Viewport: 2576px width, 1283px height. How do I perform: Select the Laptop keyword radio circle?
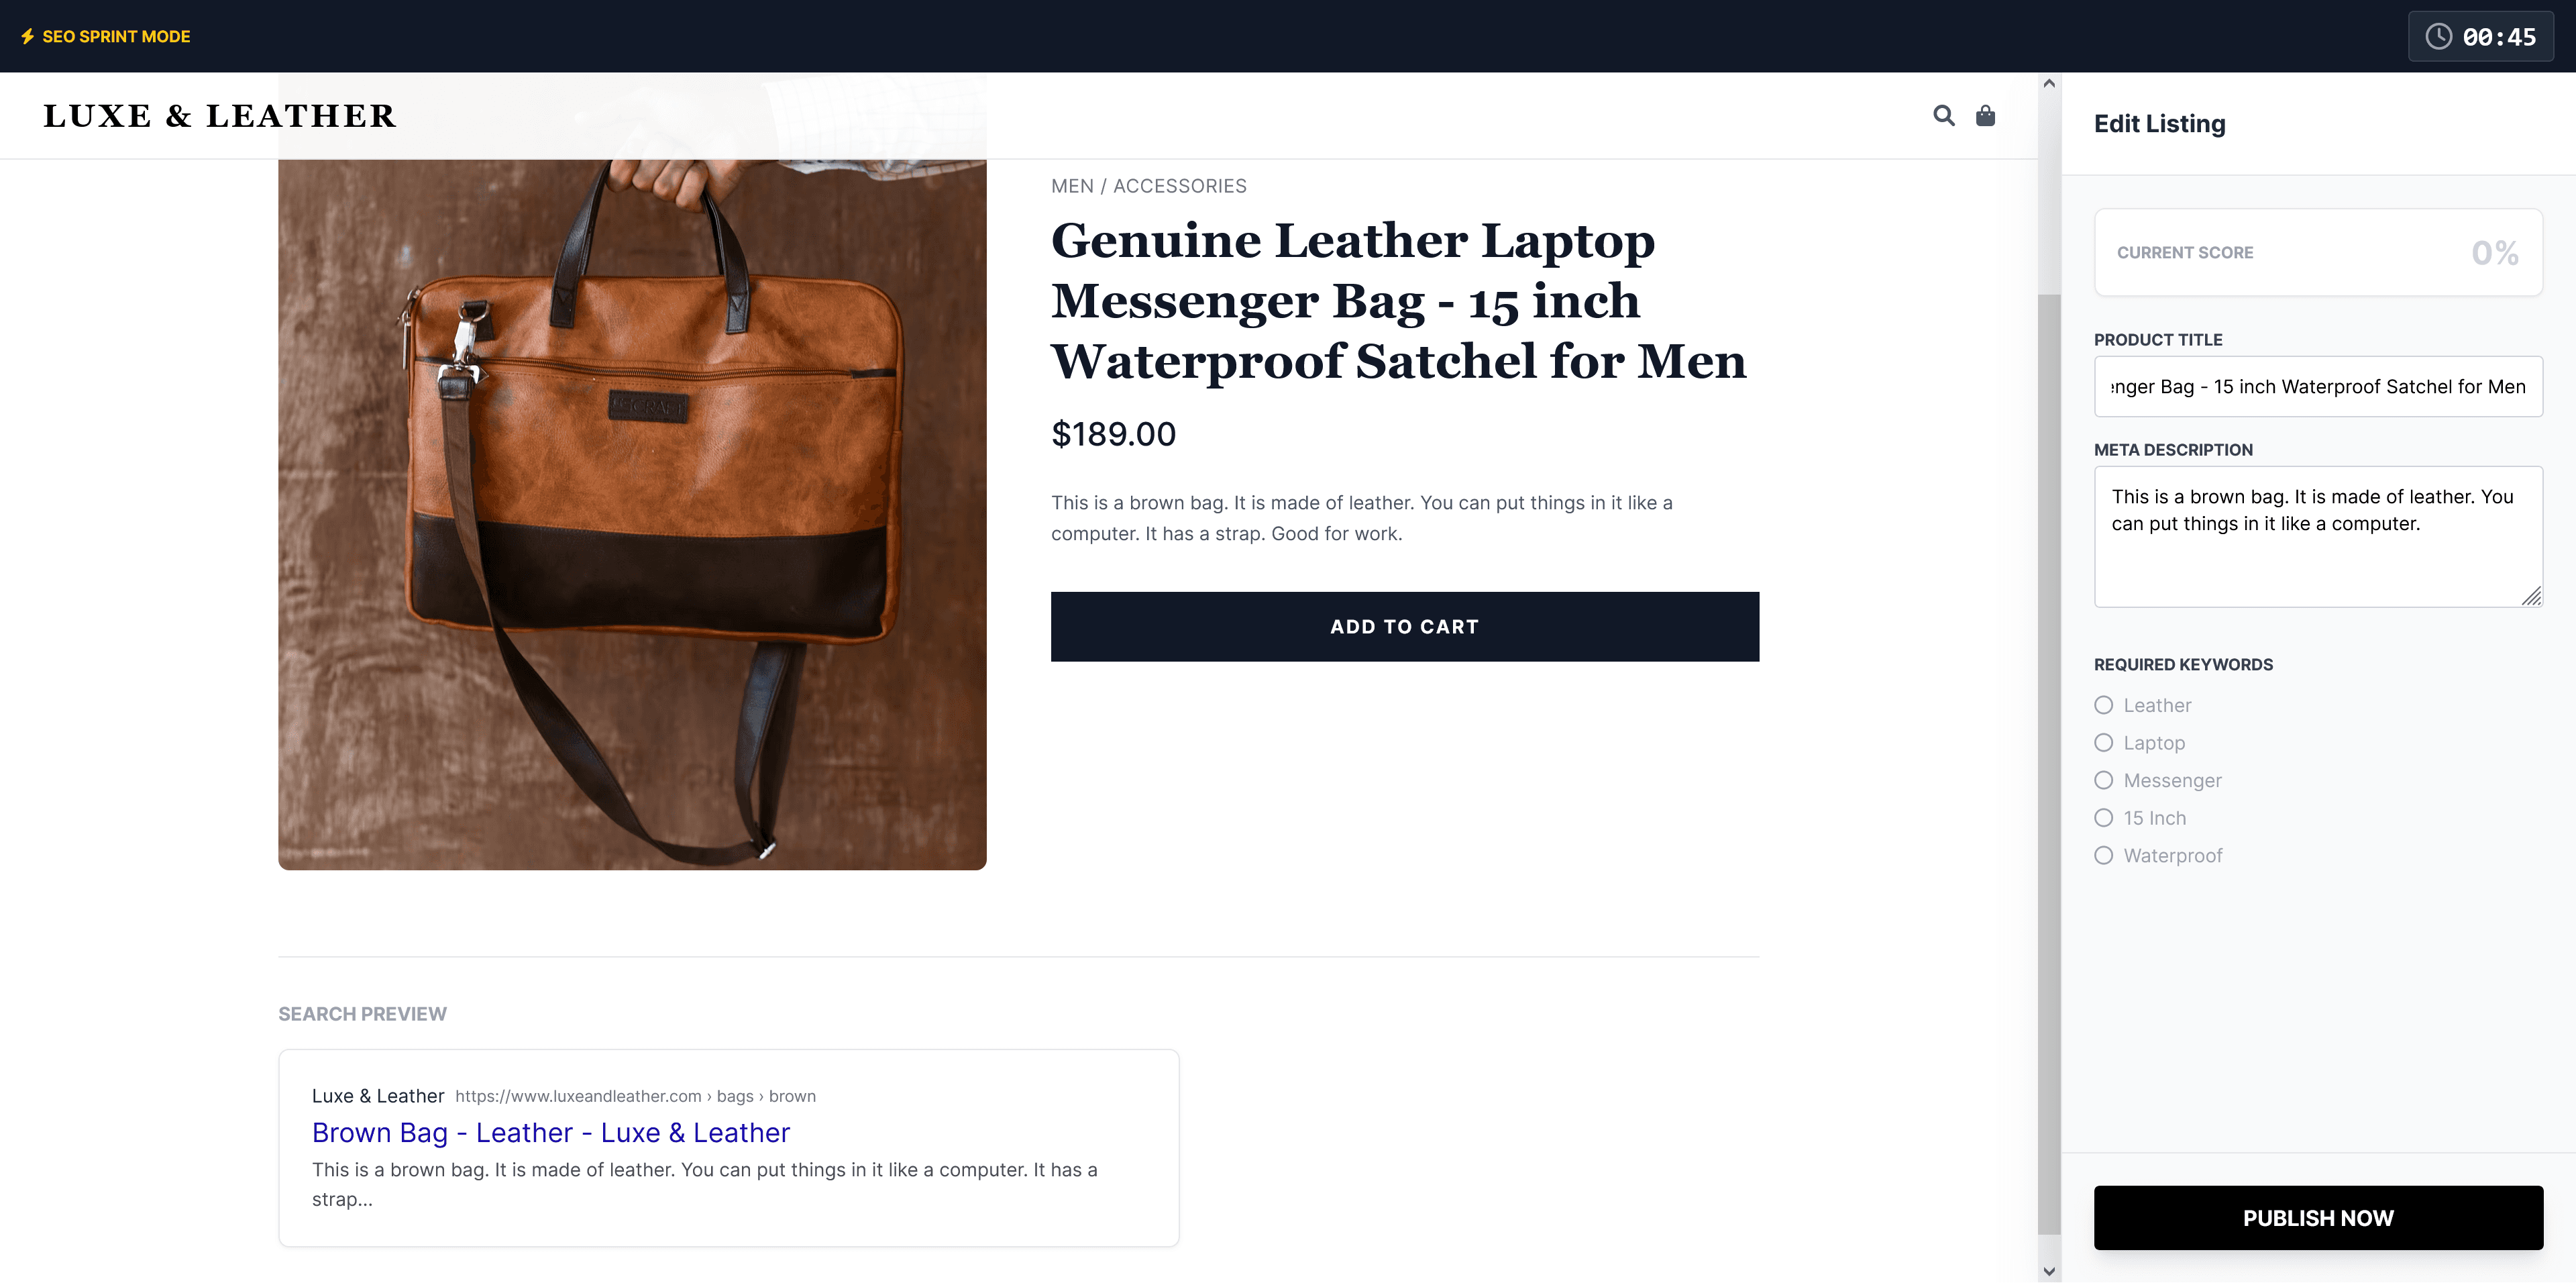coord(2103,743)
